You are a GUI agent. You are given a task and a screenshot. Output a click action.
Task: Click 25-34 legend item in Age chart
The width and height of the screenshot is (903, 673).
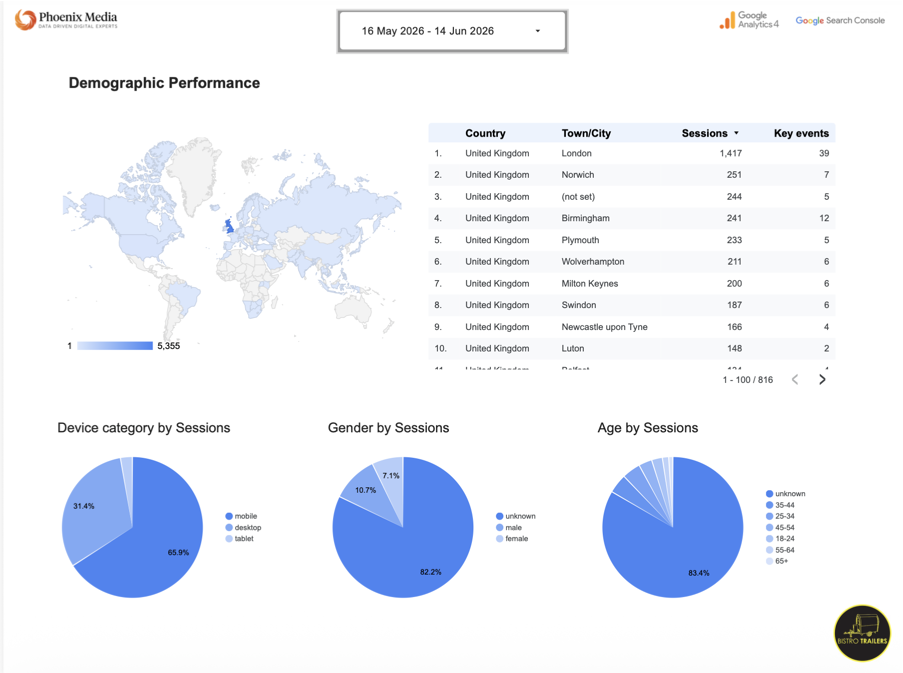click(780, 516)
